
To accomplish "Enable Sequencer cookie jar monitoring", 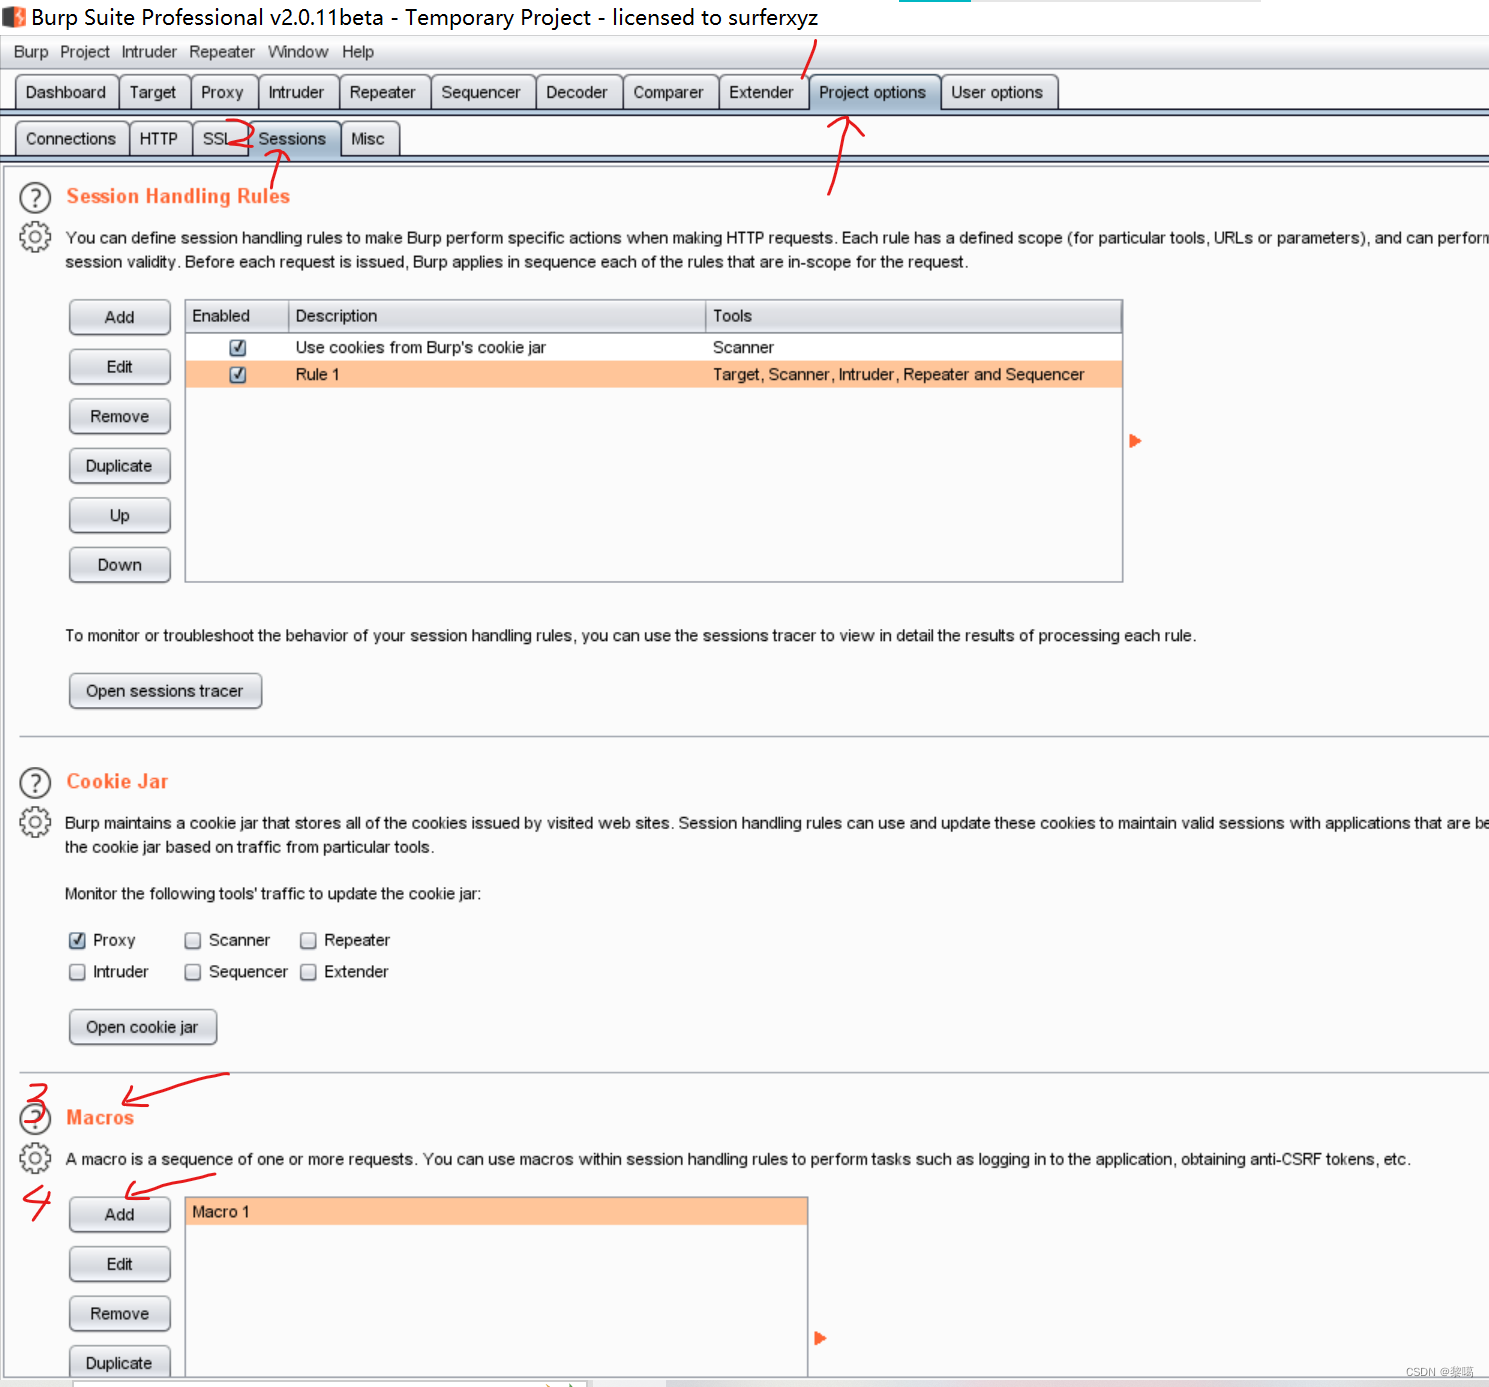I will coord(193,972).
